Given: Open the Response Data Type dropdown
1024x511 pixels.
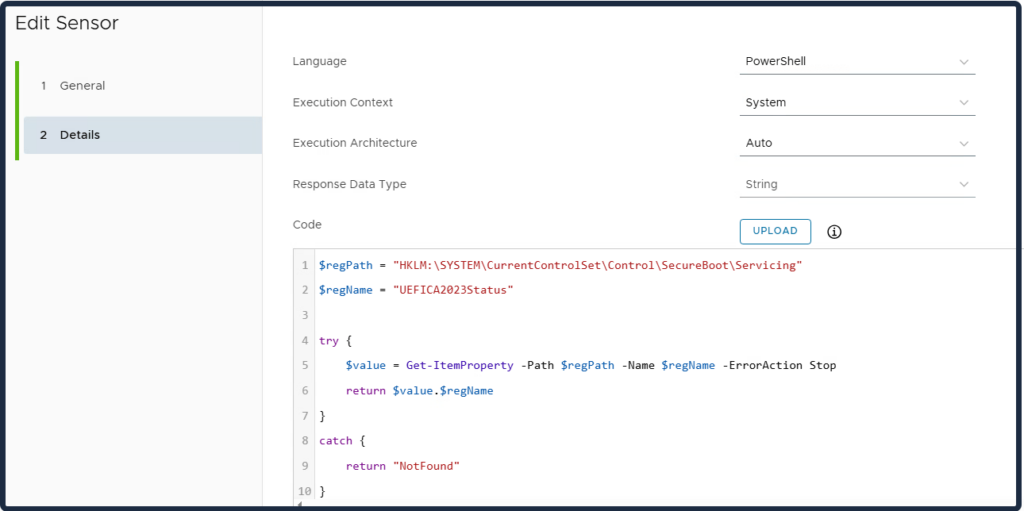Looking at the screenshot, I should pos(857,185).
